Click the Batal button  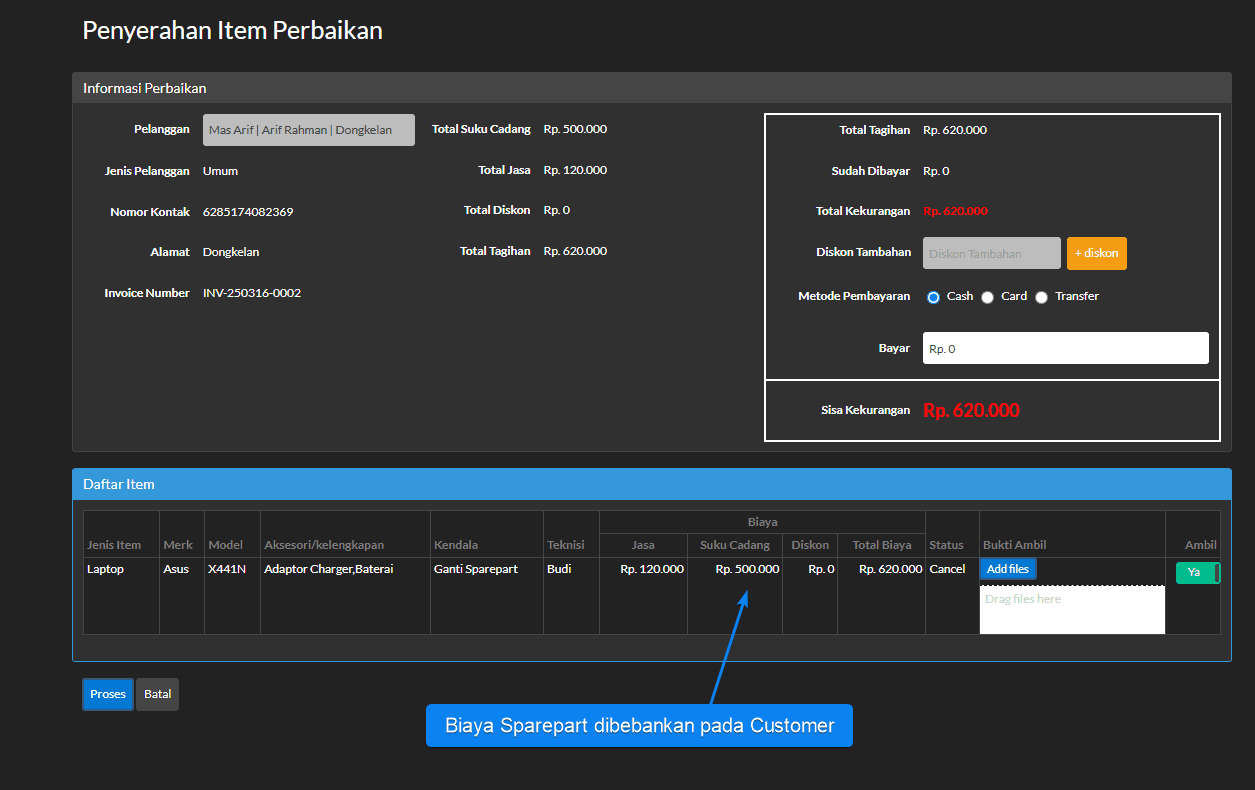(x=157, y=694)
